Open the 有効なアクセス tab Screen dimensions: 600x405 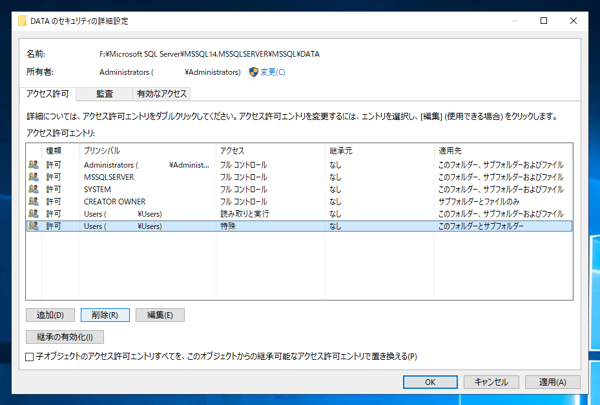pos(161,94)
